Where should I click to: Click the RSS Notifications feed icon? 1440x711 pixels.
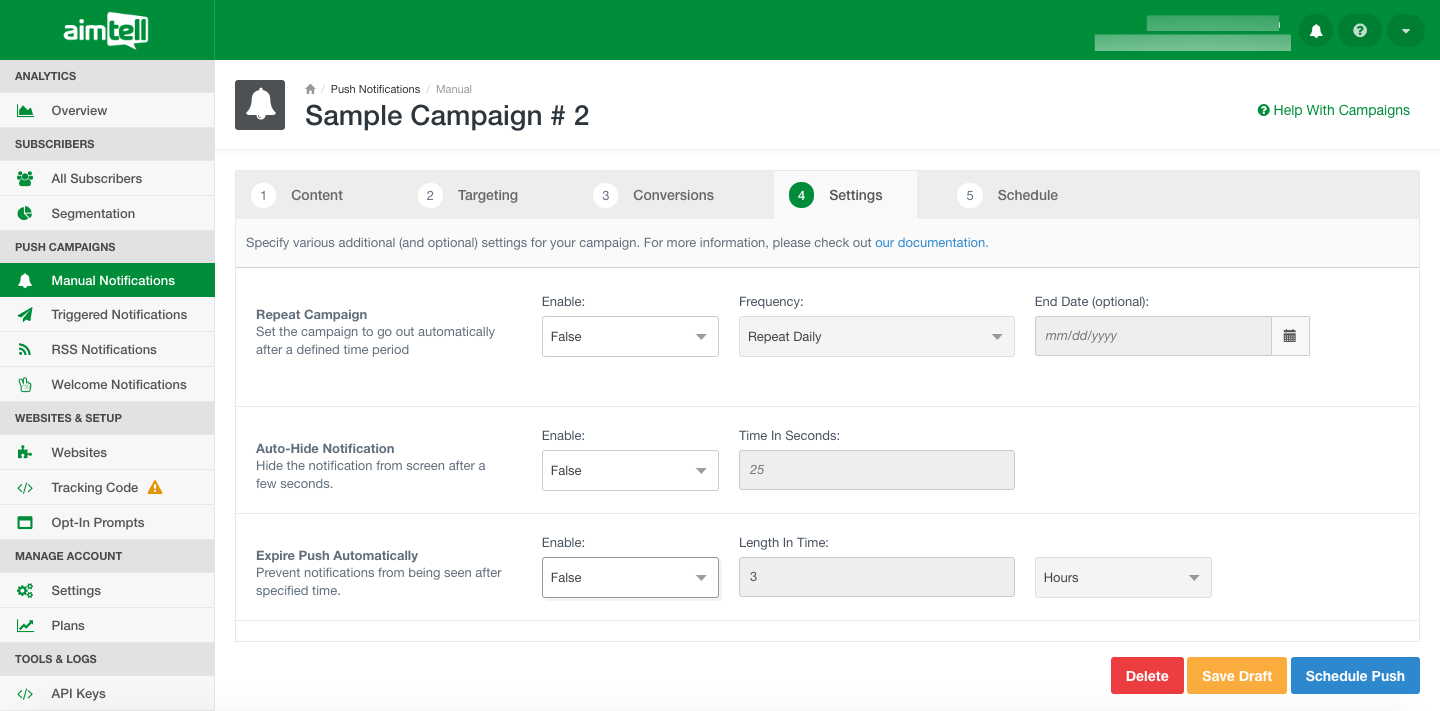click(x=26, y=350)
